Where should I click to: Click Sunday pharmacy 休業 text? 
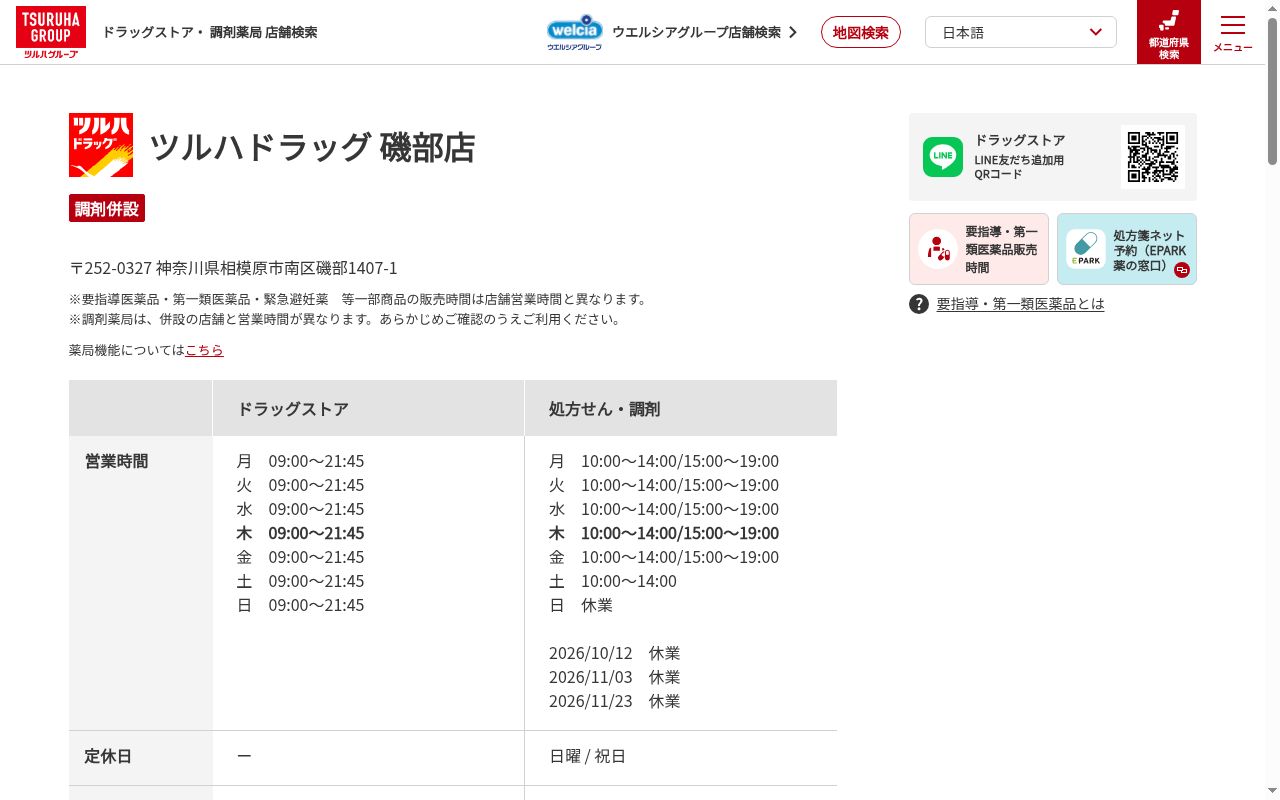point(597,605)
